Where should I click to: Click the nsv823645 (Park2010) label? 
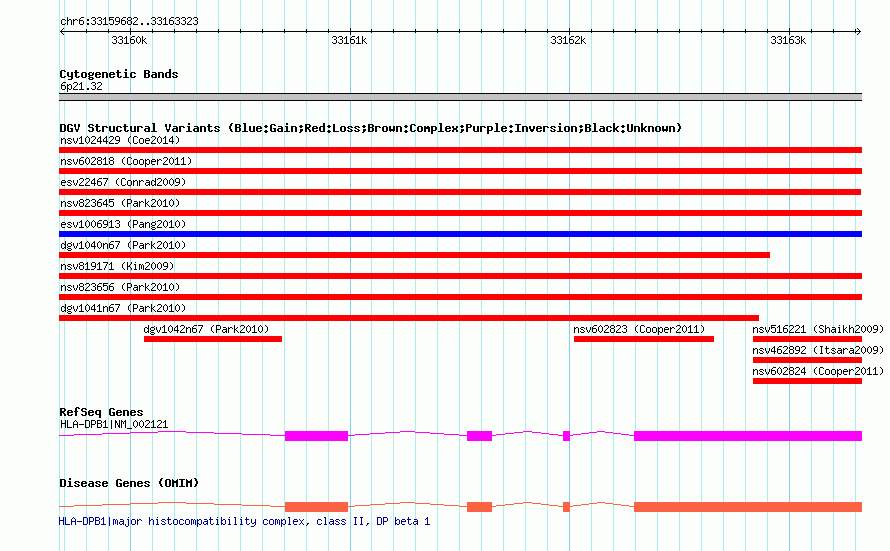click(x=120, y=203)
